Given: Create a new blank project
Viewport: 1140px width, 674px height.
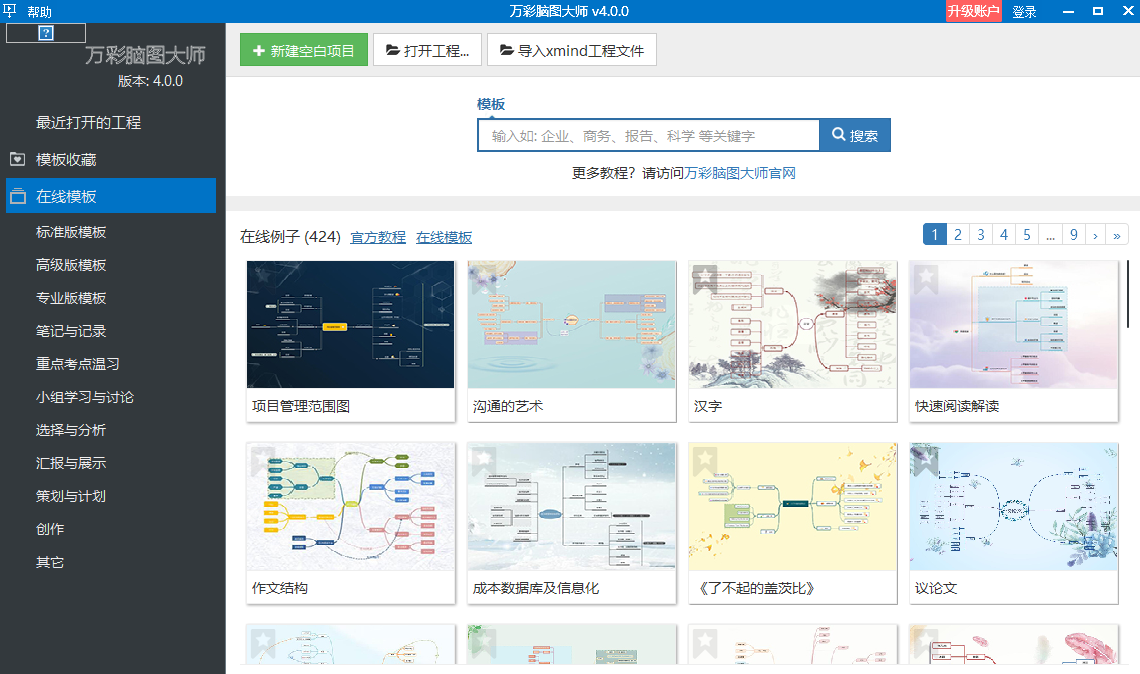Looking at the screenshot, I should (x=304, y=50).
